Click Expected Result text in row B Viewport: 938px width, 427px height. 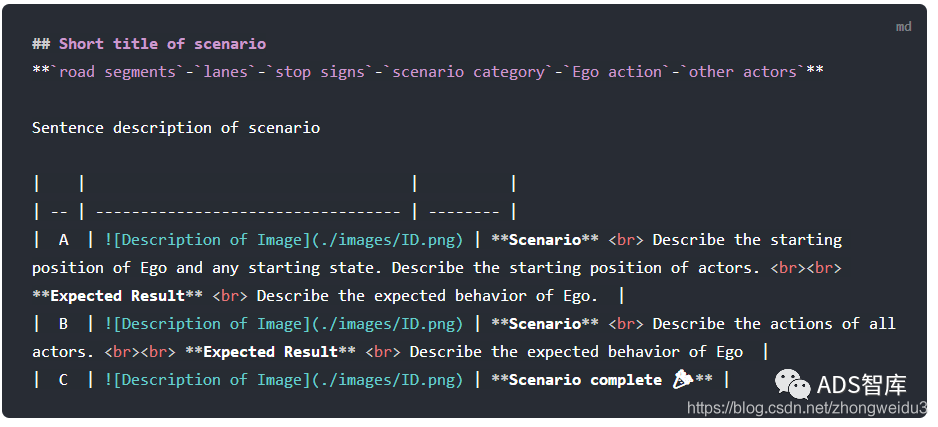click(270, 352)
